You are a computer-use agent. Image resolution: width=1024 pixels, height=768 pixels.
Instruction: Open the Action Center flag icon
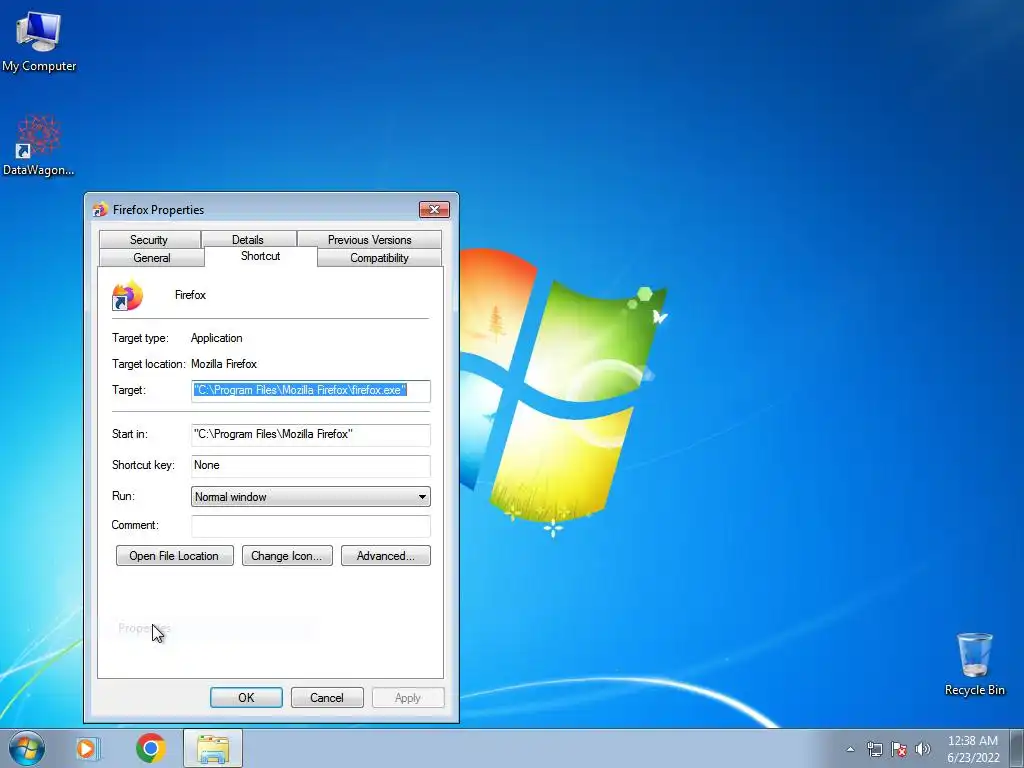899,749
